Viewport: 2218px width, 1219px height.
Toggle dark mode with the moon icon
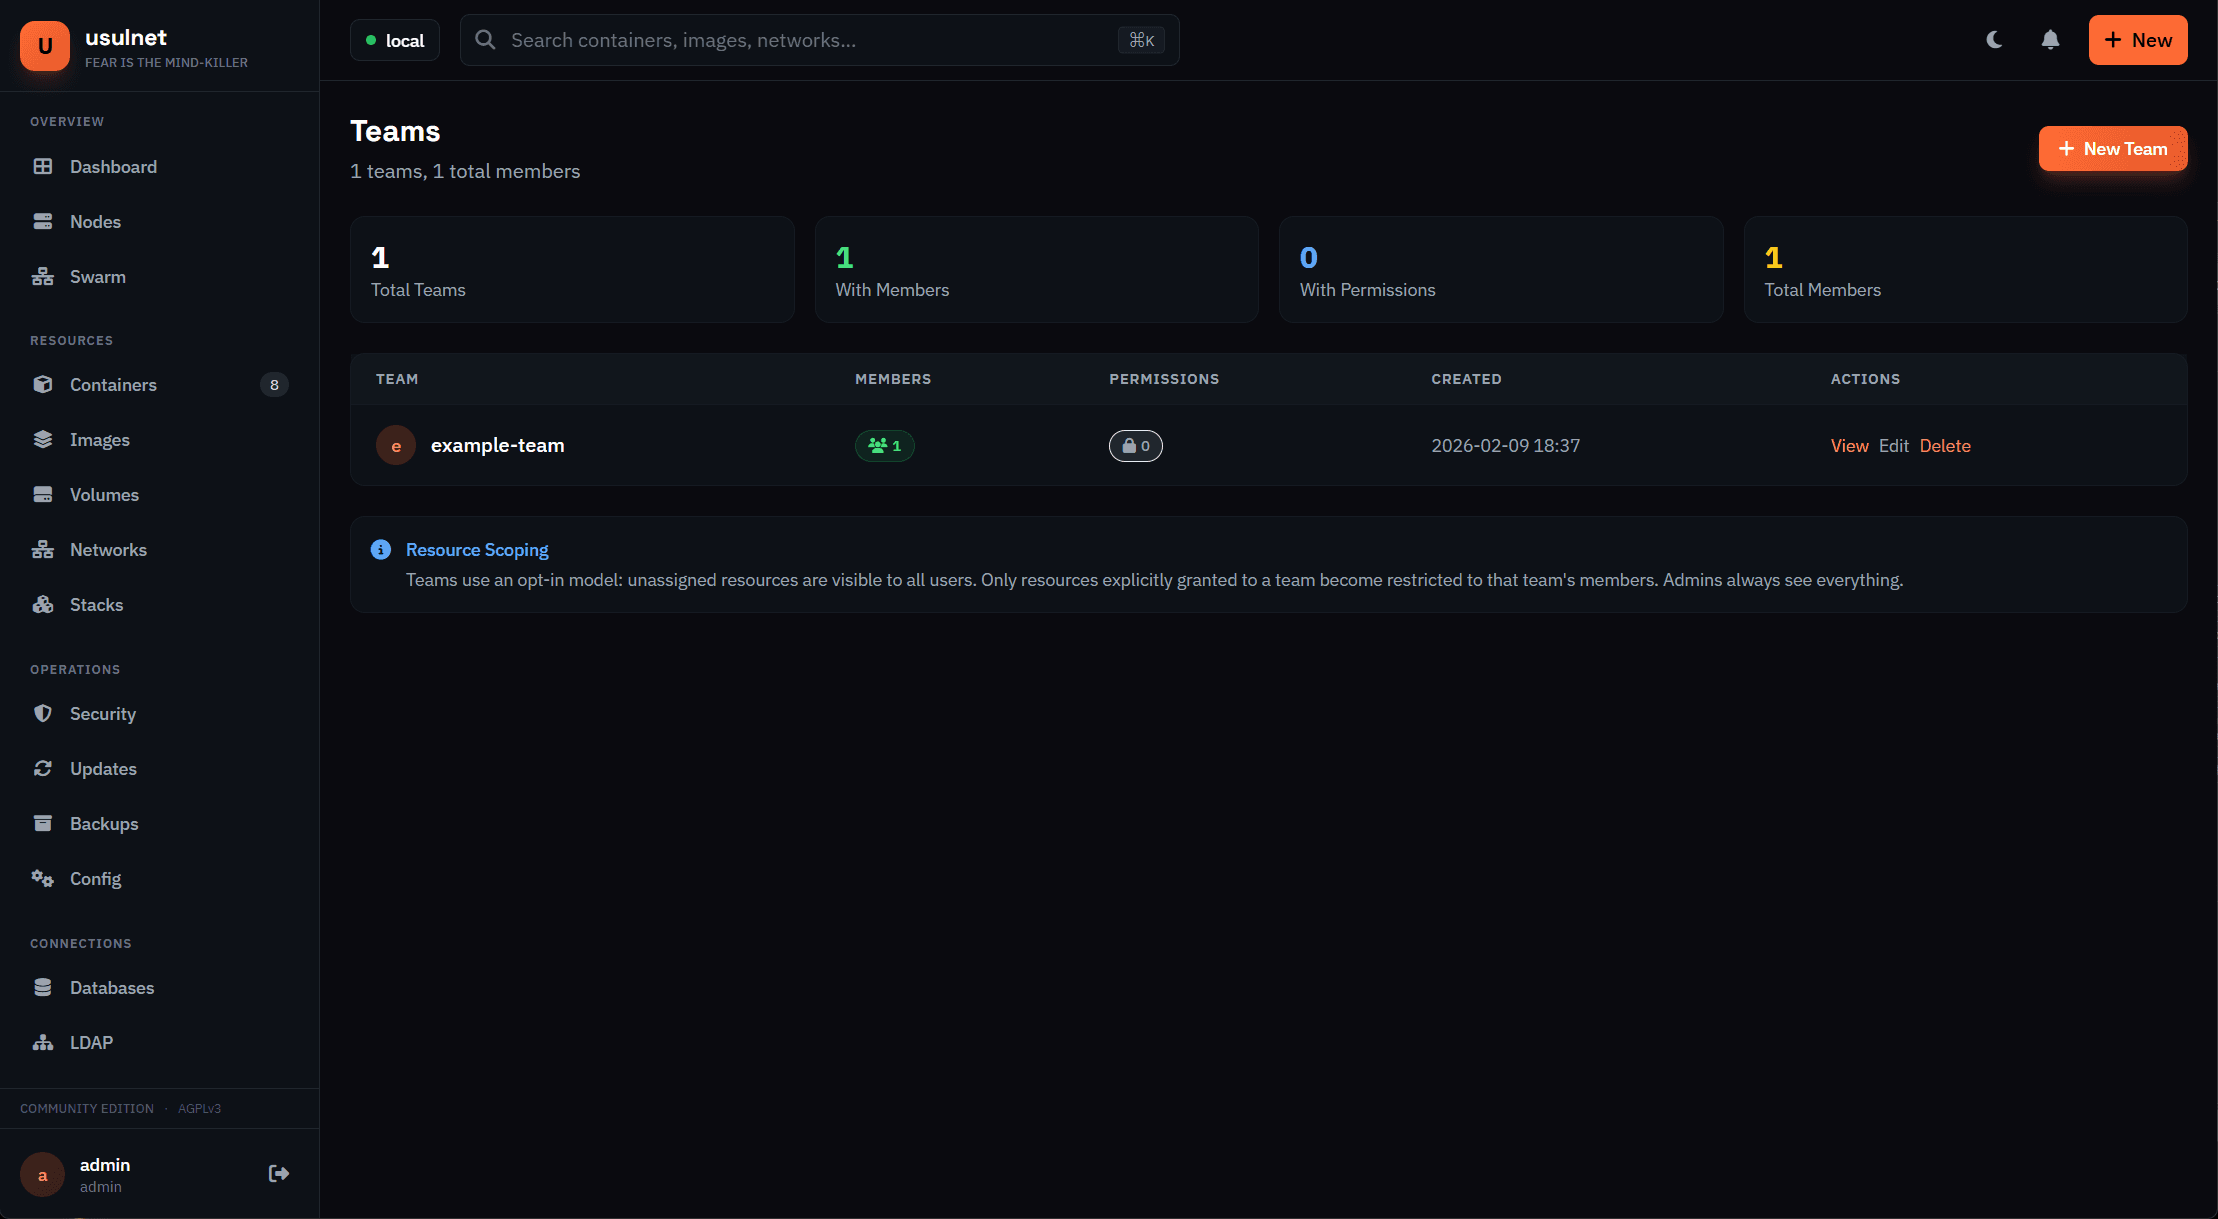[x=1994, y=40]
